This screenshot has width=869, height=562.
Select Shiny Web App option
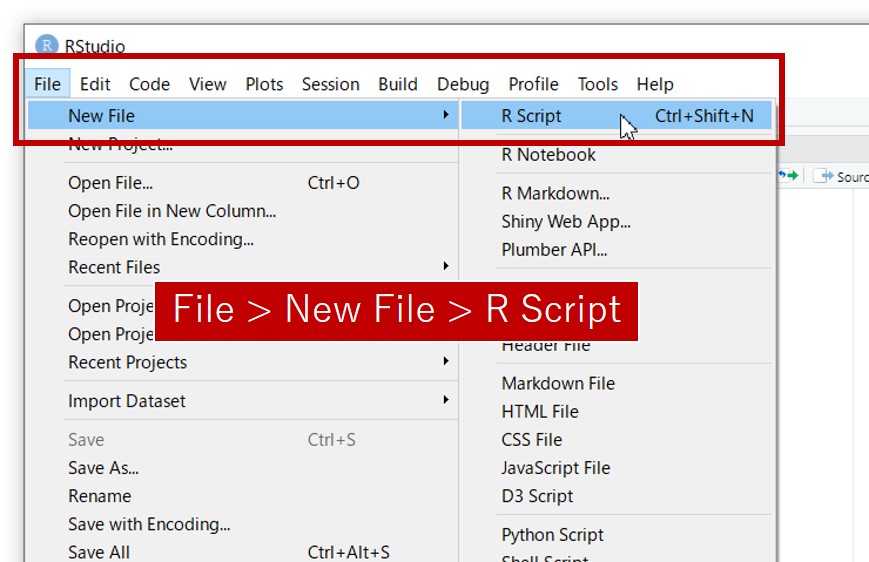[x=566, y=222]
